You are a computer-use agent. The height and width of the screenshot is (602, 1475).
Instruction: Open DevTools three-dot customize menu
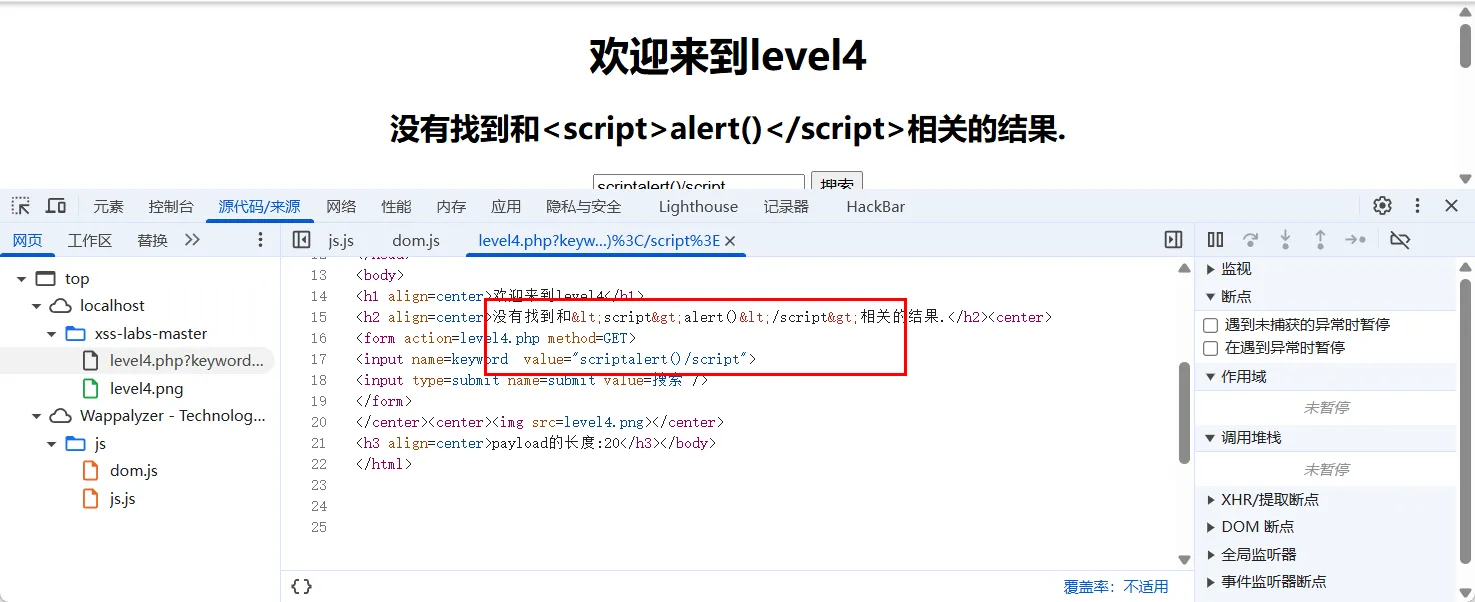pos(1417,206)
